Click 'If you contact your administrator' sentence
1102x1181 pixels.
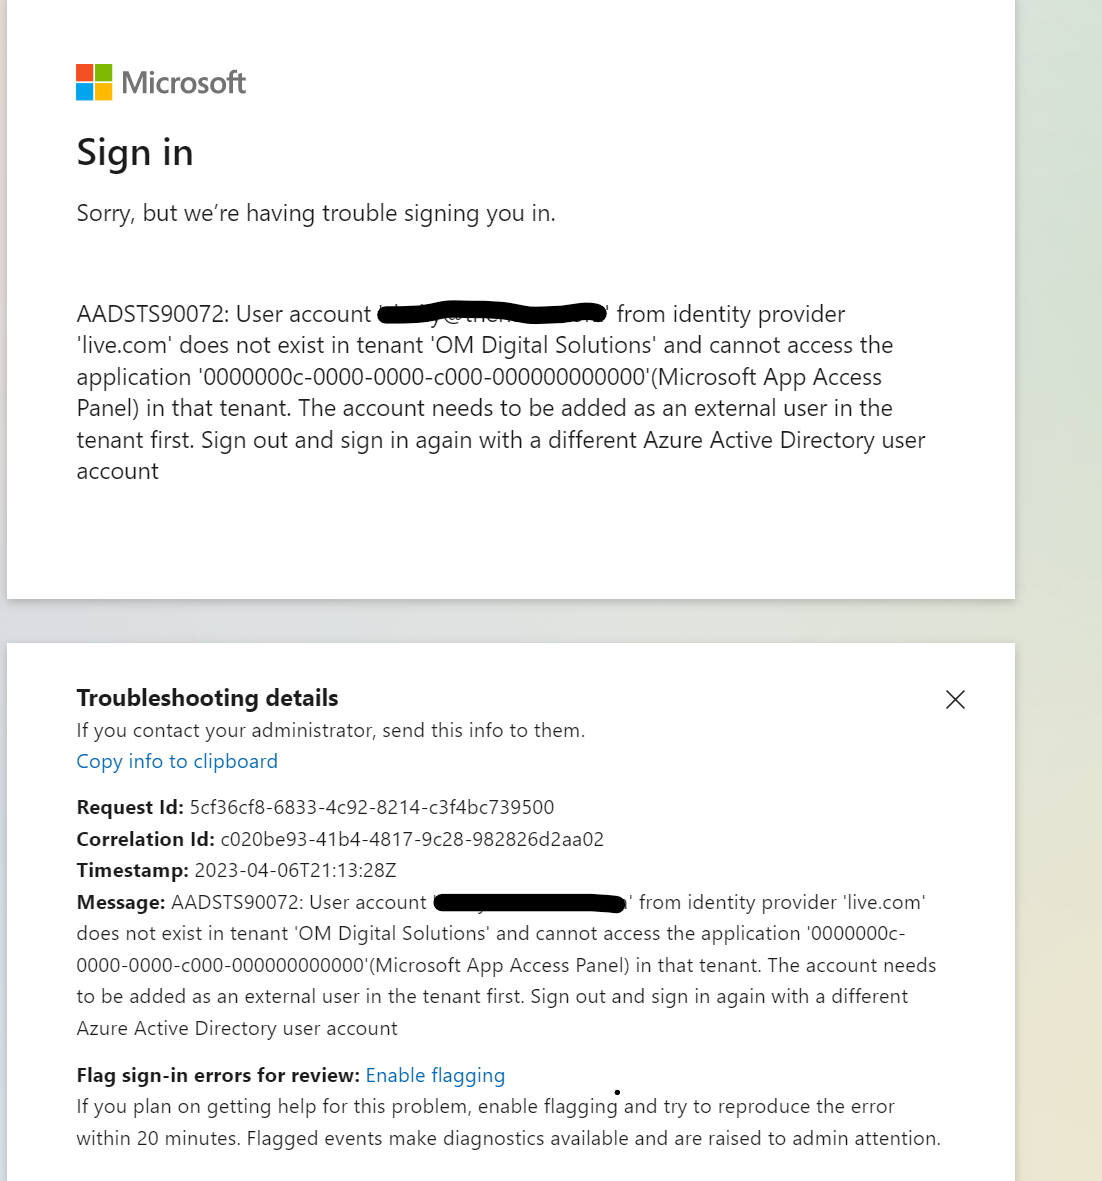pos(331,731)
